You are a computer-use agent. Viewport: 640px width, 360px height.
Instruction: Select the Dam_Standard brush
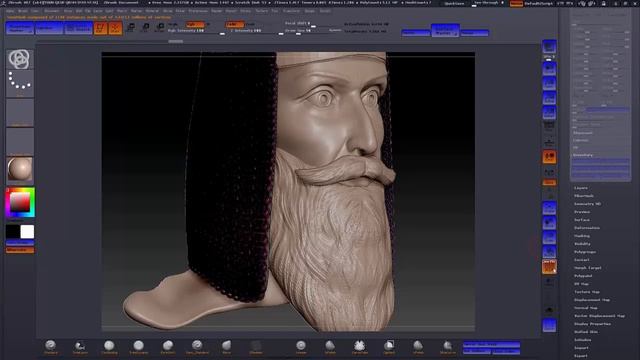pos(197,347)
